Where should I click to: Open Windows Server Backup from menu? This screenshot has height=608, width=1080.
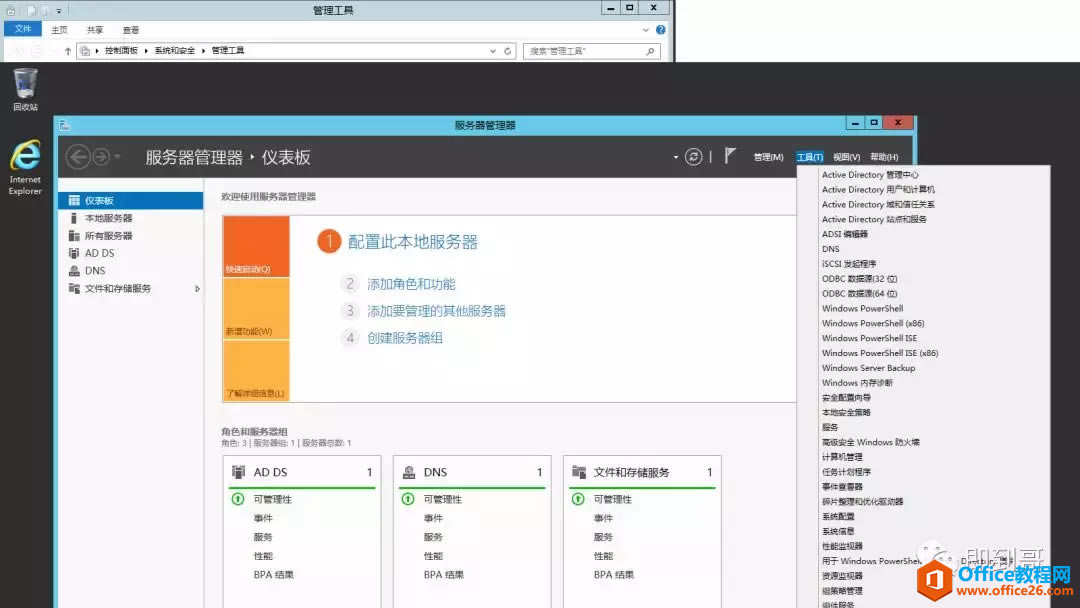(868, 368)
